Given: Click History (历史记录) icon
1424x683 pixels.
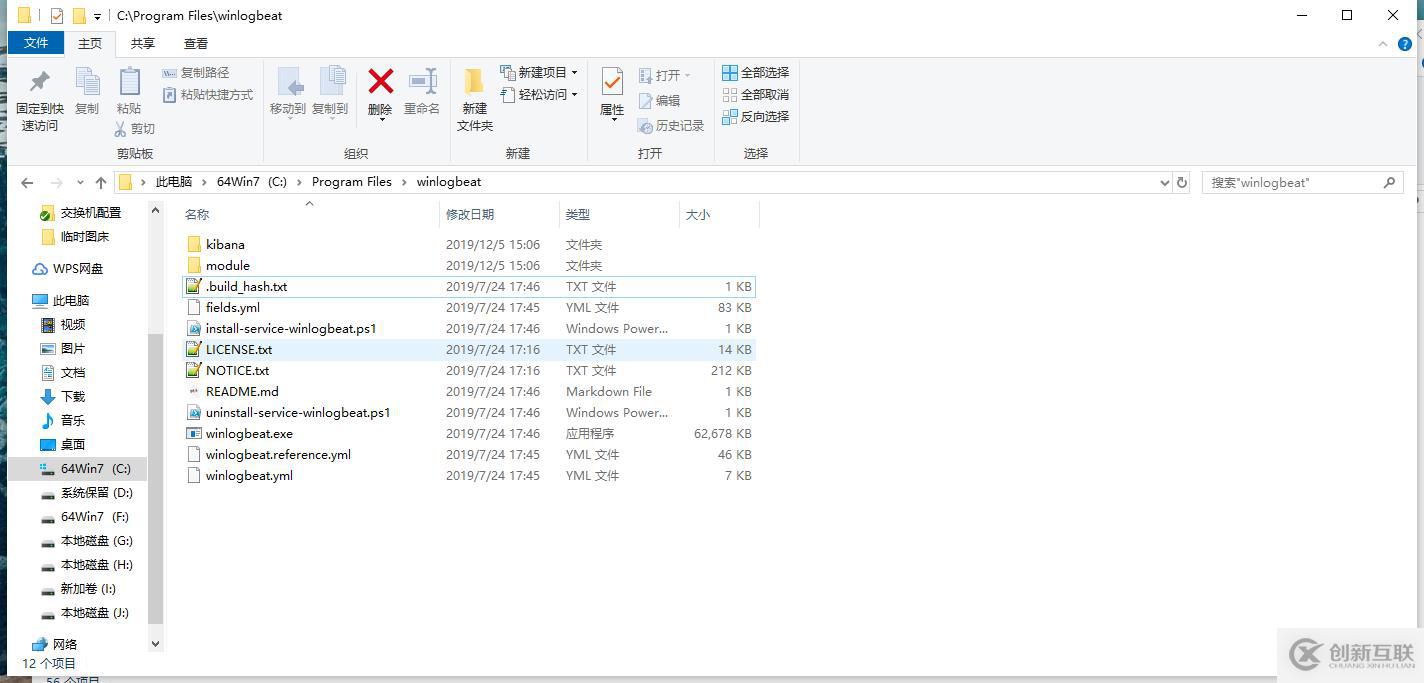Looking at the screenshot, I should (x=645, y=125).
